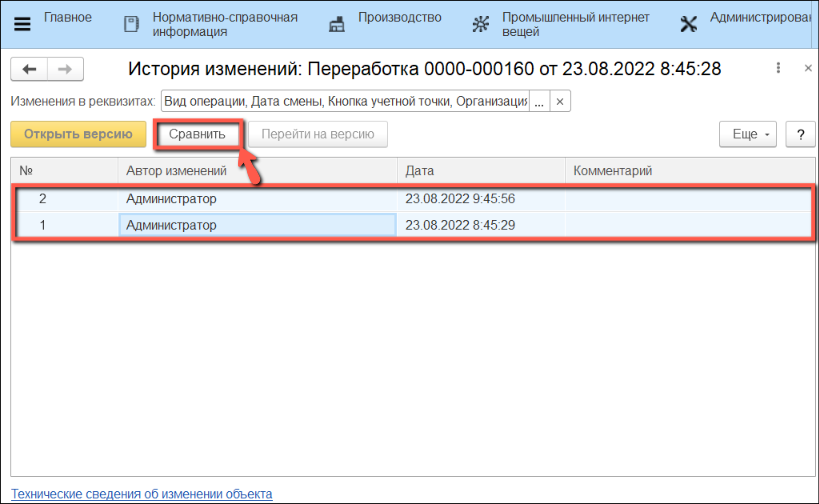Open Технические сведения об изменении объекта link
This screenshot has height=504, width=819.
141,494
